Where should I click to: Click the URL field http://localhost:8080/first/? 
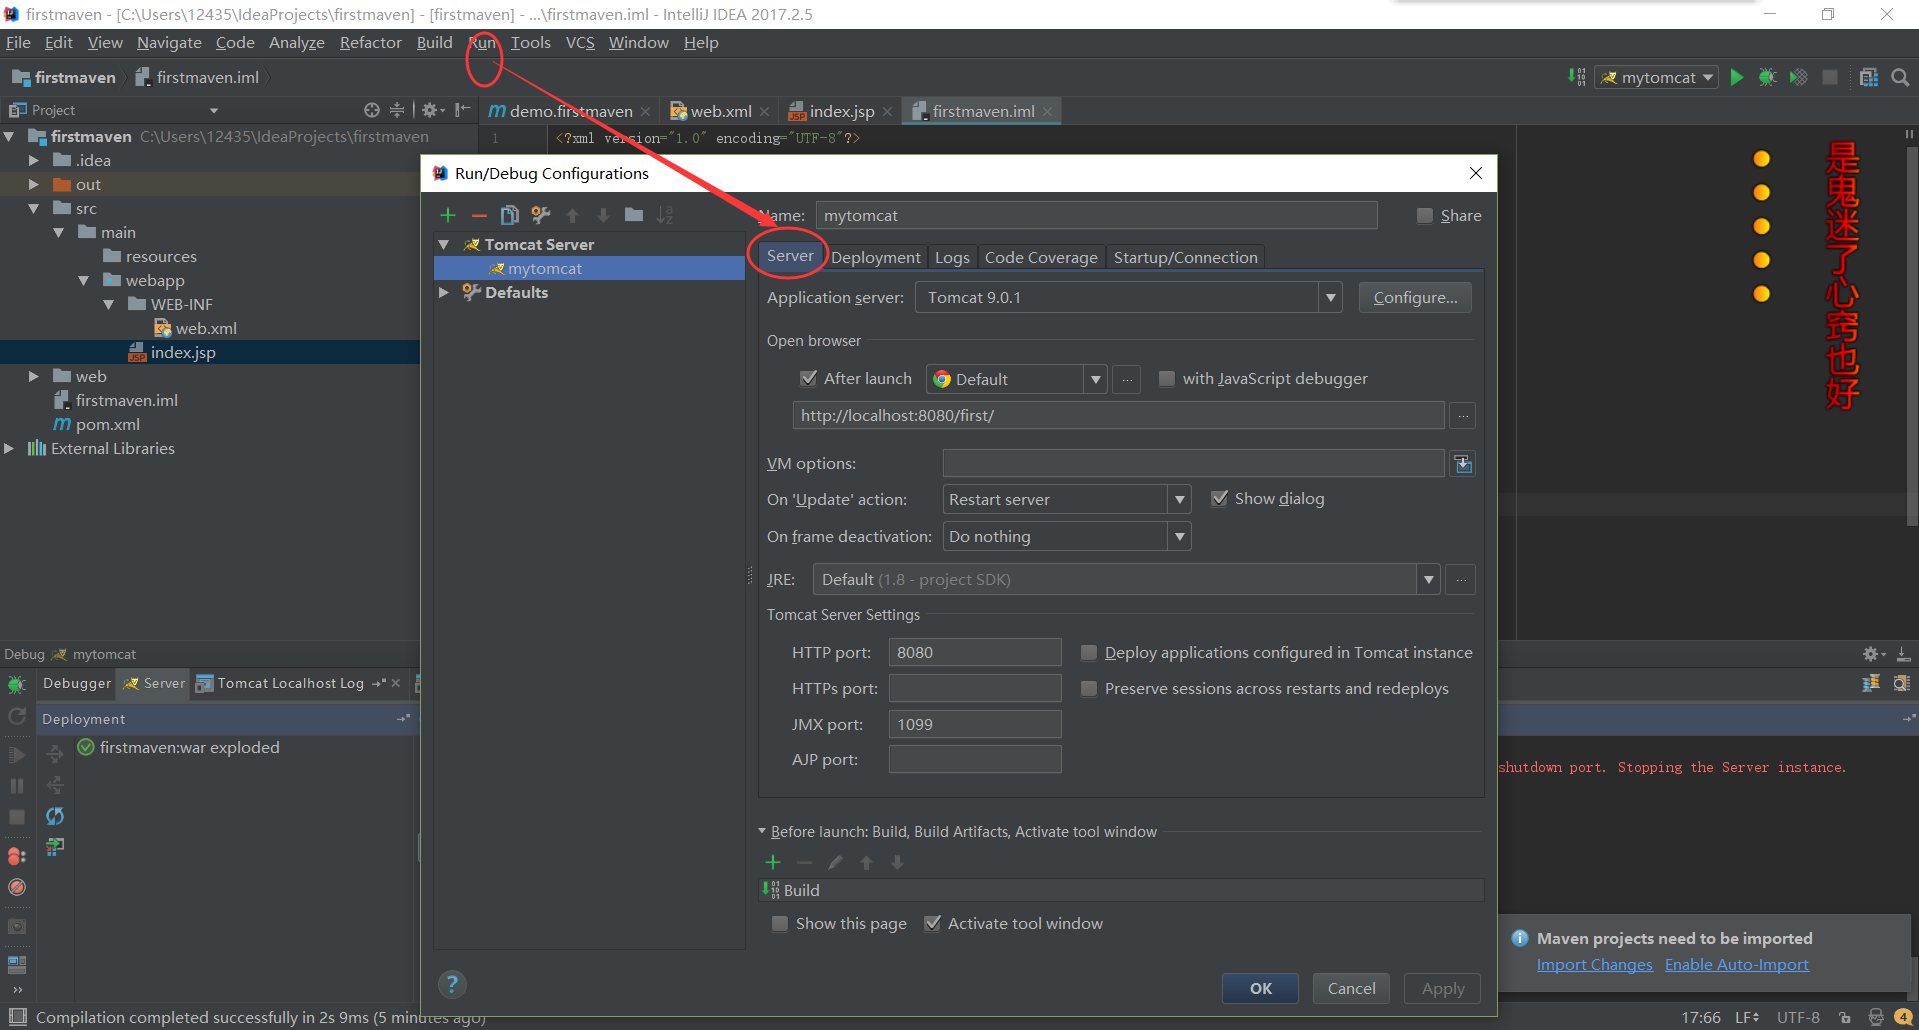[x=1118, y=416]
